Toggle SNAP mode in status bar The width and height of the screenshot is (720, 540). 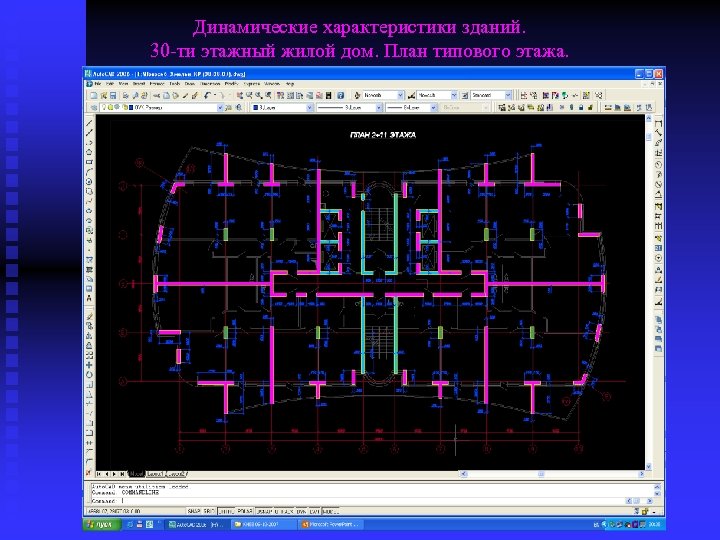pyautogui.click(x=194, y=512)
